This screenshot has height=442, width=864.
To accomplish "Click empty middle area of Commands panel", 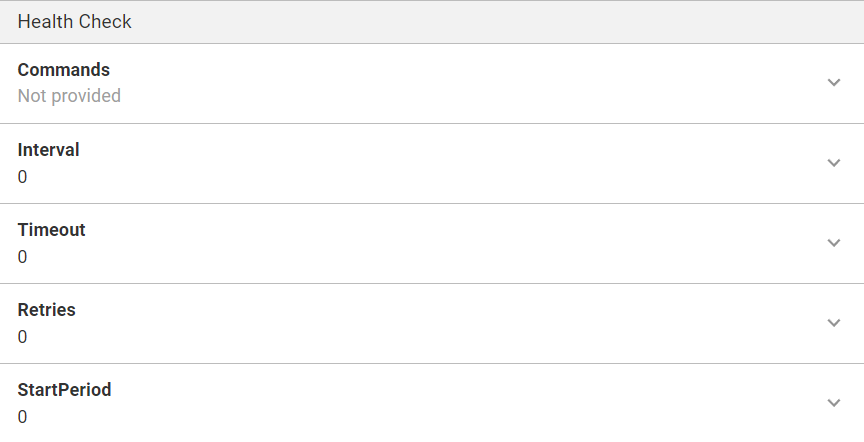I will (x=432, y=83).
